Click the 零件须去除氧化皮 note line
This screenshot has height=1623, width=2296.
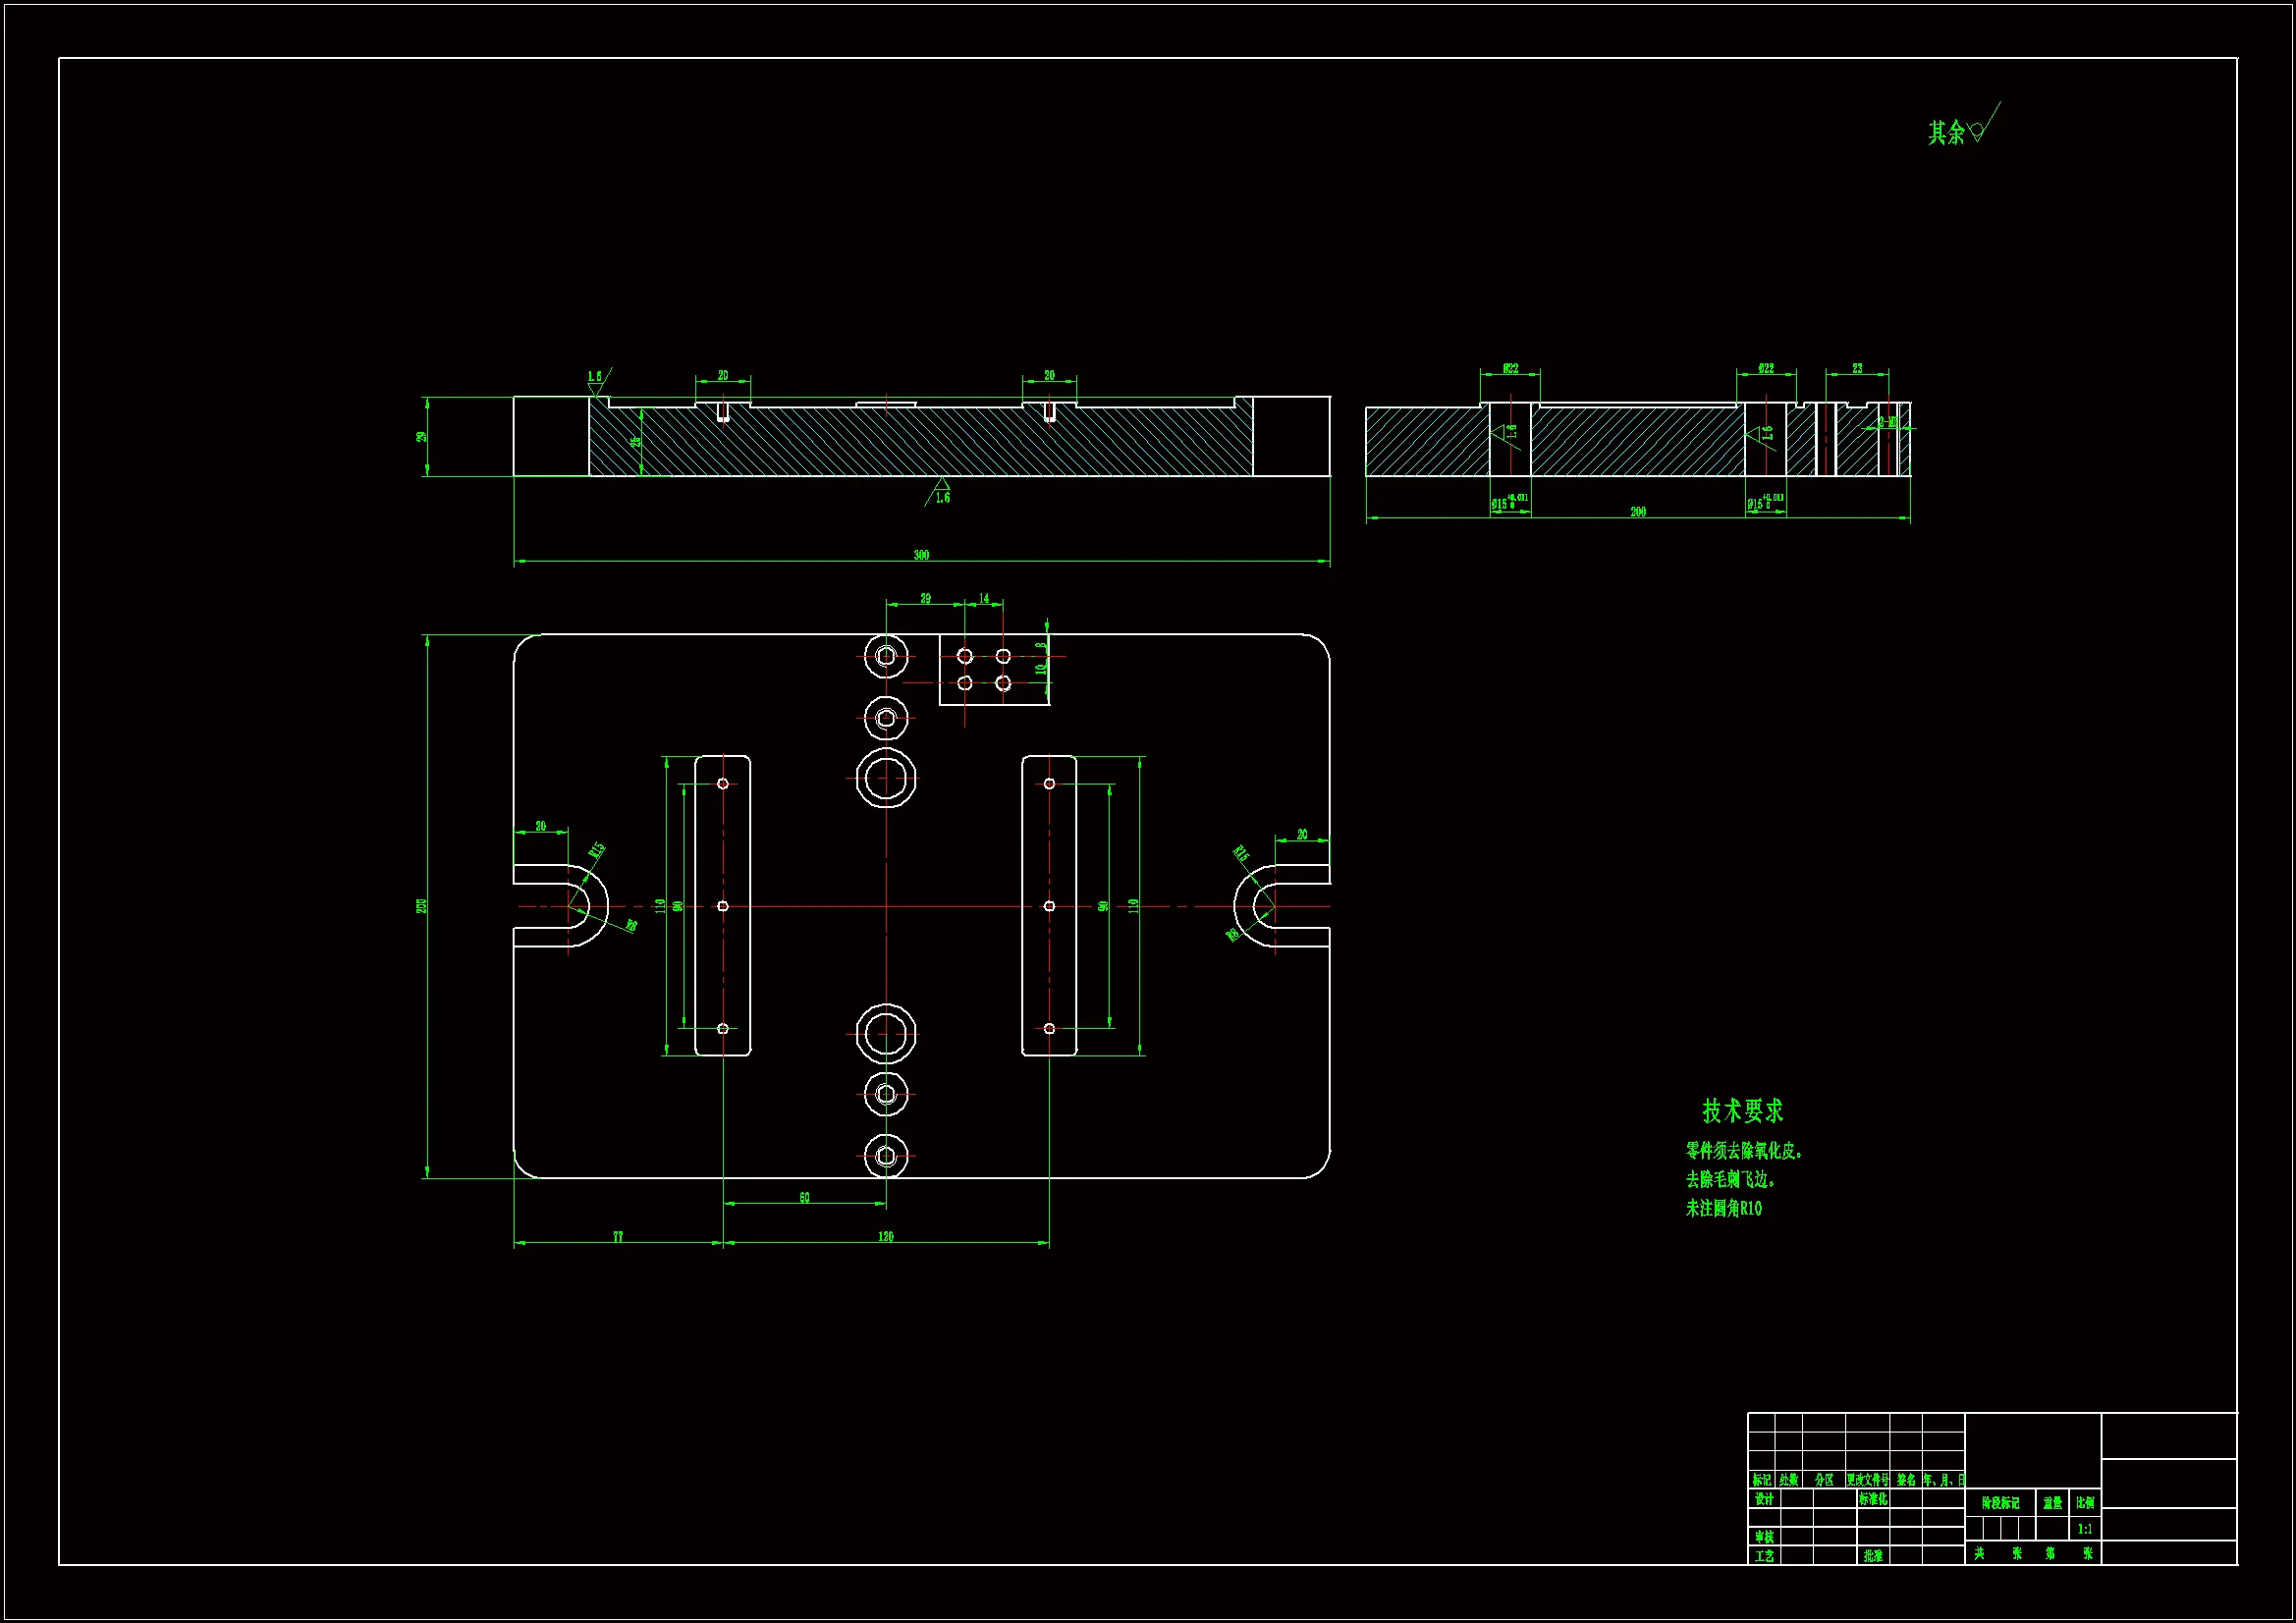click(1745, 1151)
